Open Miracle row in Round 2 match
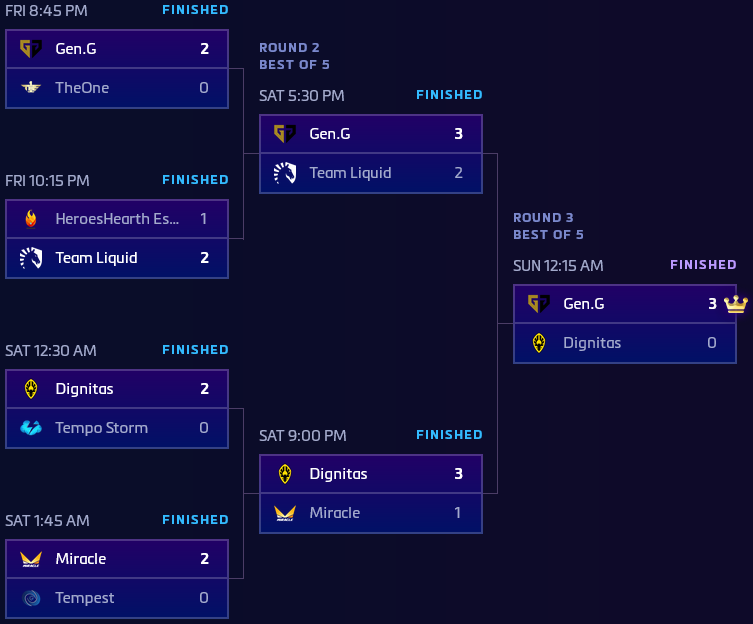Screen dimensions: 753x624 [370, 513]
